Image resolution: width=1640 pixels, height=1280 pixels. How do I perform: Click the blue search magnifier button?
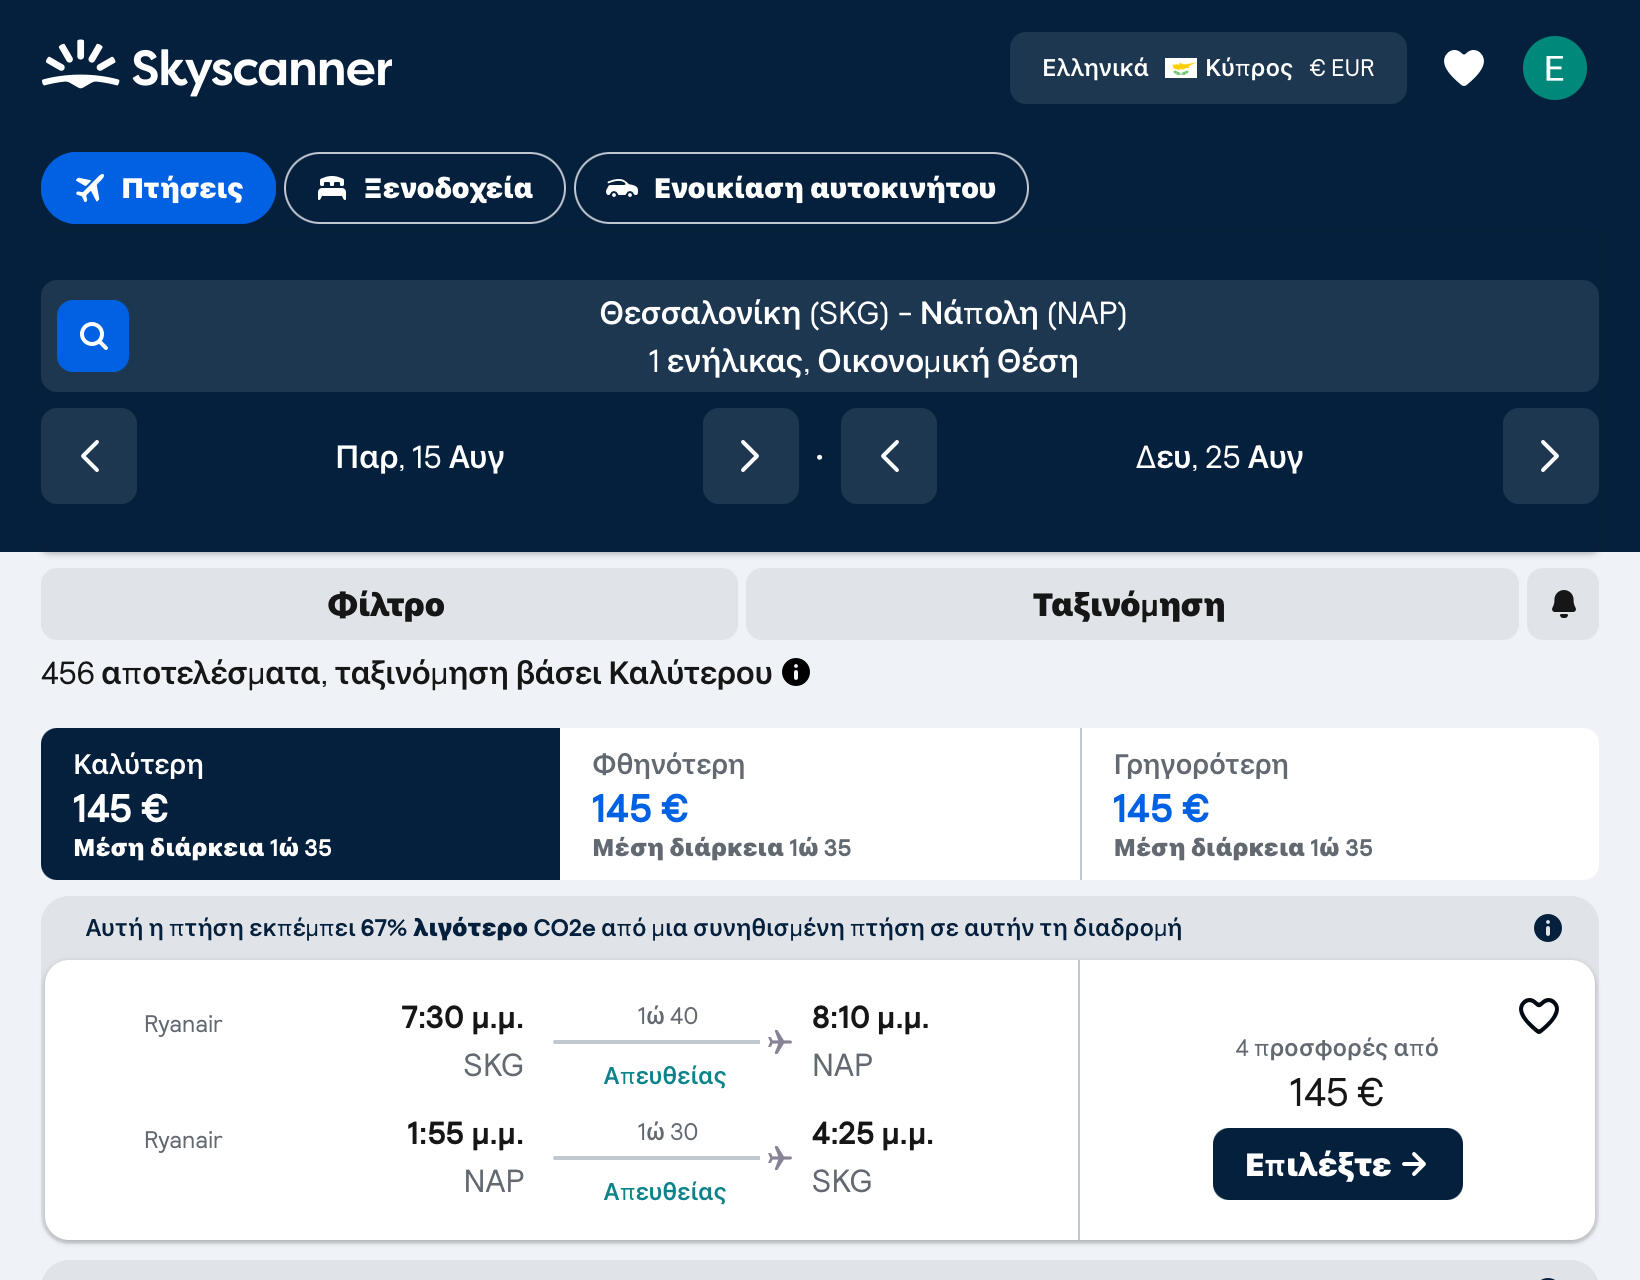coord(93,336)
